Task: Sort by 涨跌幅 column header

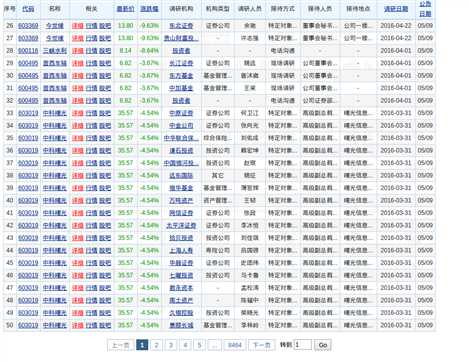Action: coord(149,9)
